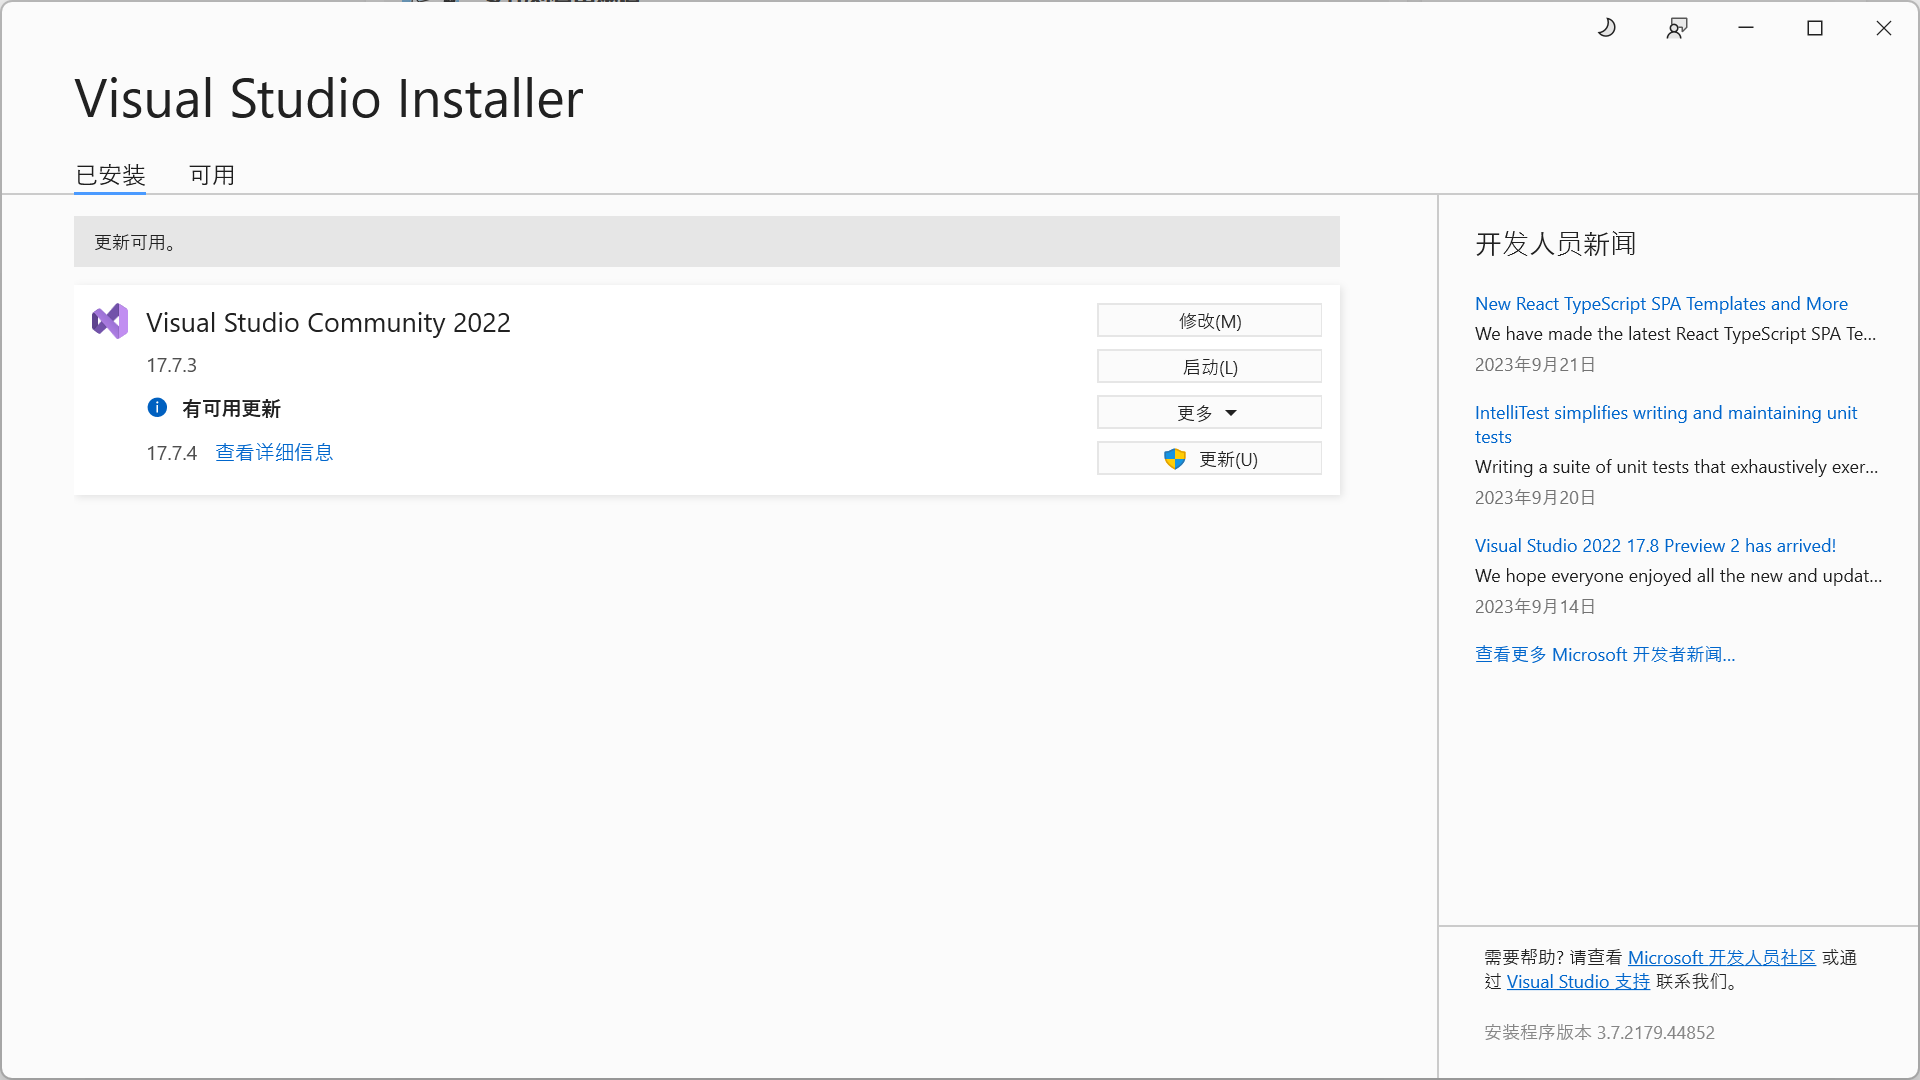1920x1080 pixels.
Task: Open the send feedback icon
Action: (1677, 28)
